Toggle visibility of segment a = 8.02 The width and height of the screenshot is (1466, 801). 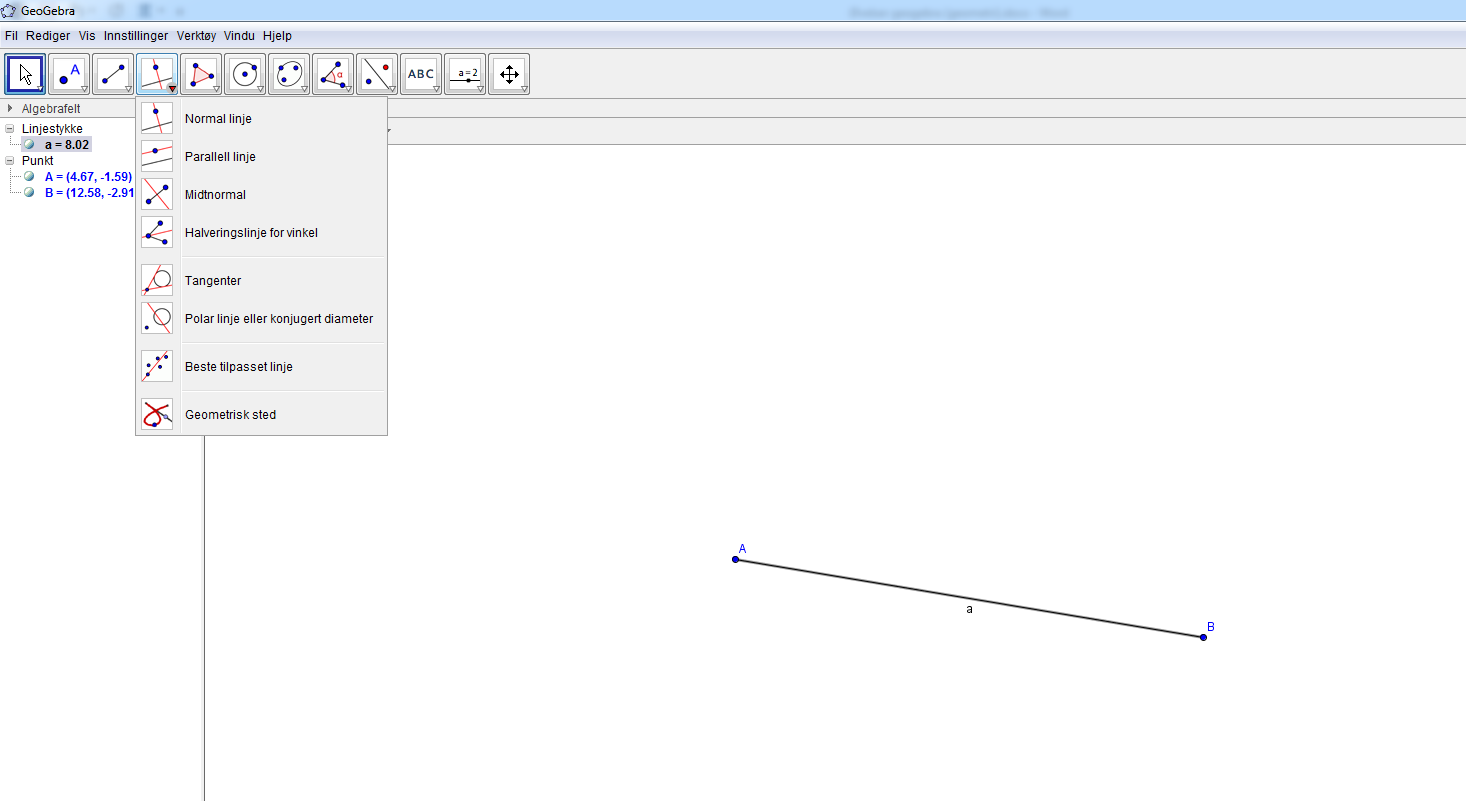pyautogui.click(x=29, y=144)
